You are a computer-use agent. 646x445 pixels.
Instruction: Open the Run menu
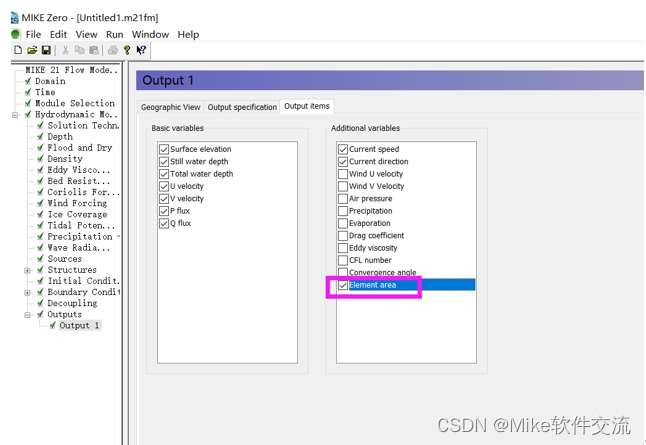[x=115, y=35]
